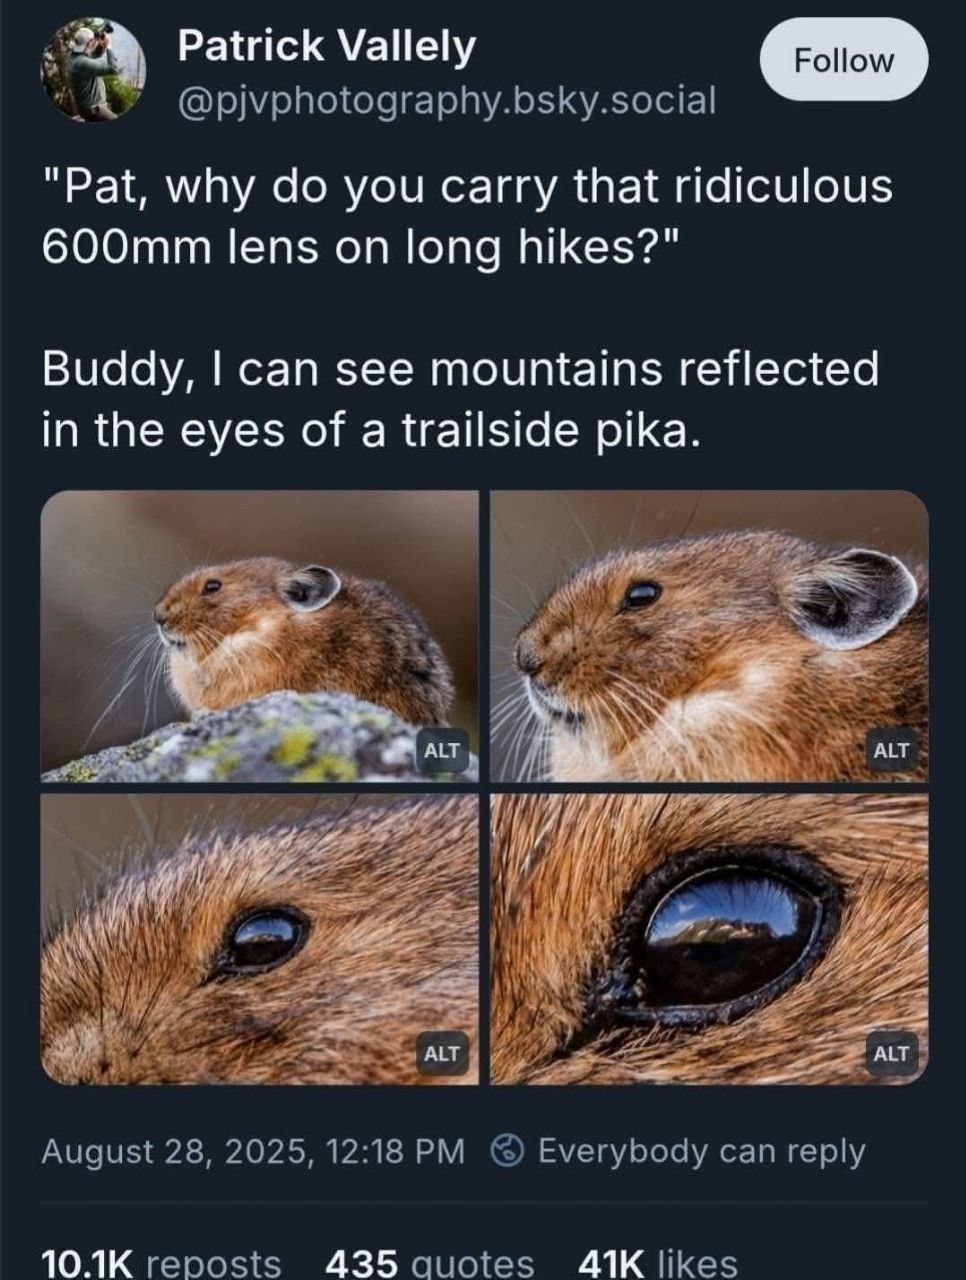Viewport: 966px width, 1280px height.
Task: Open the pika on lichen rock photo
Action: click(x=260, y=636)
